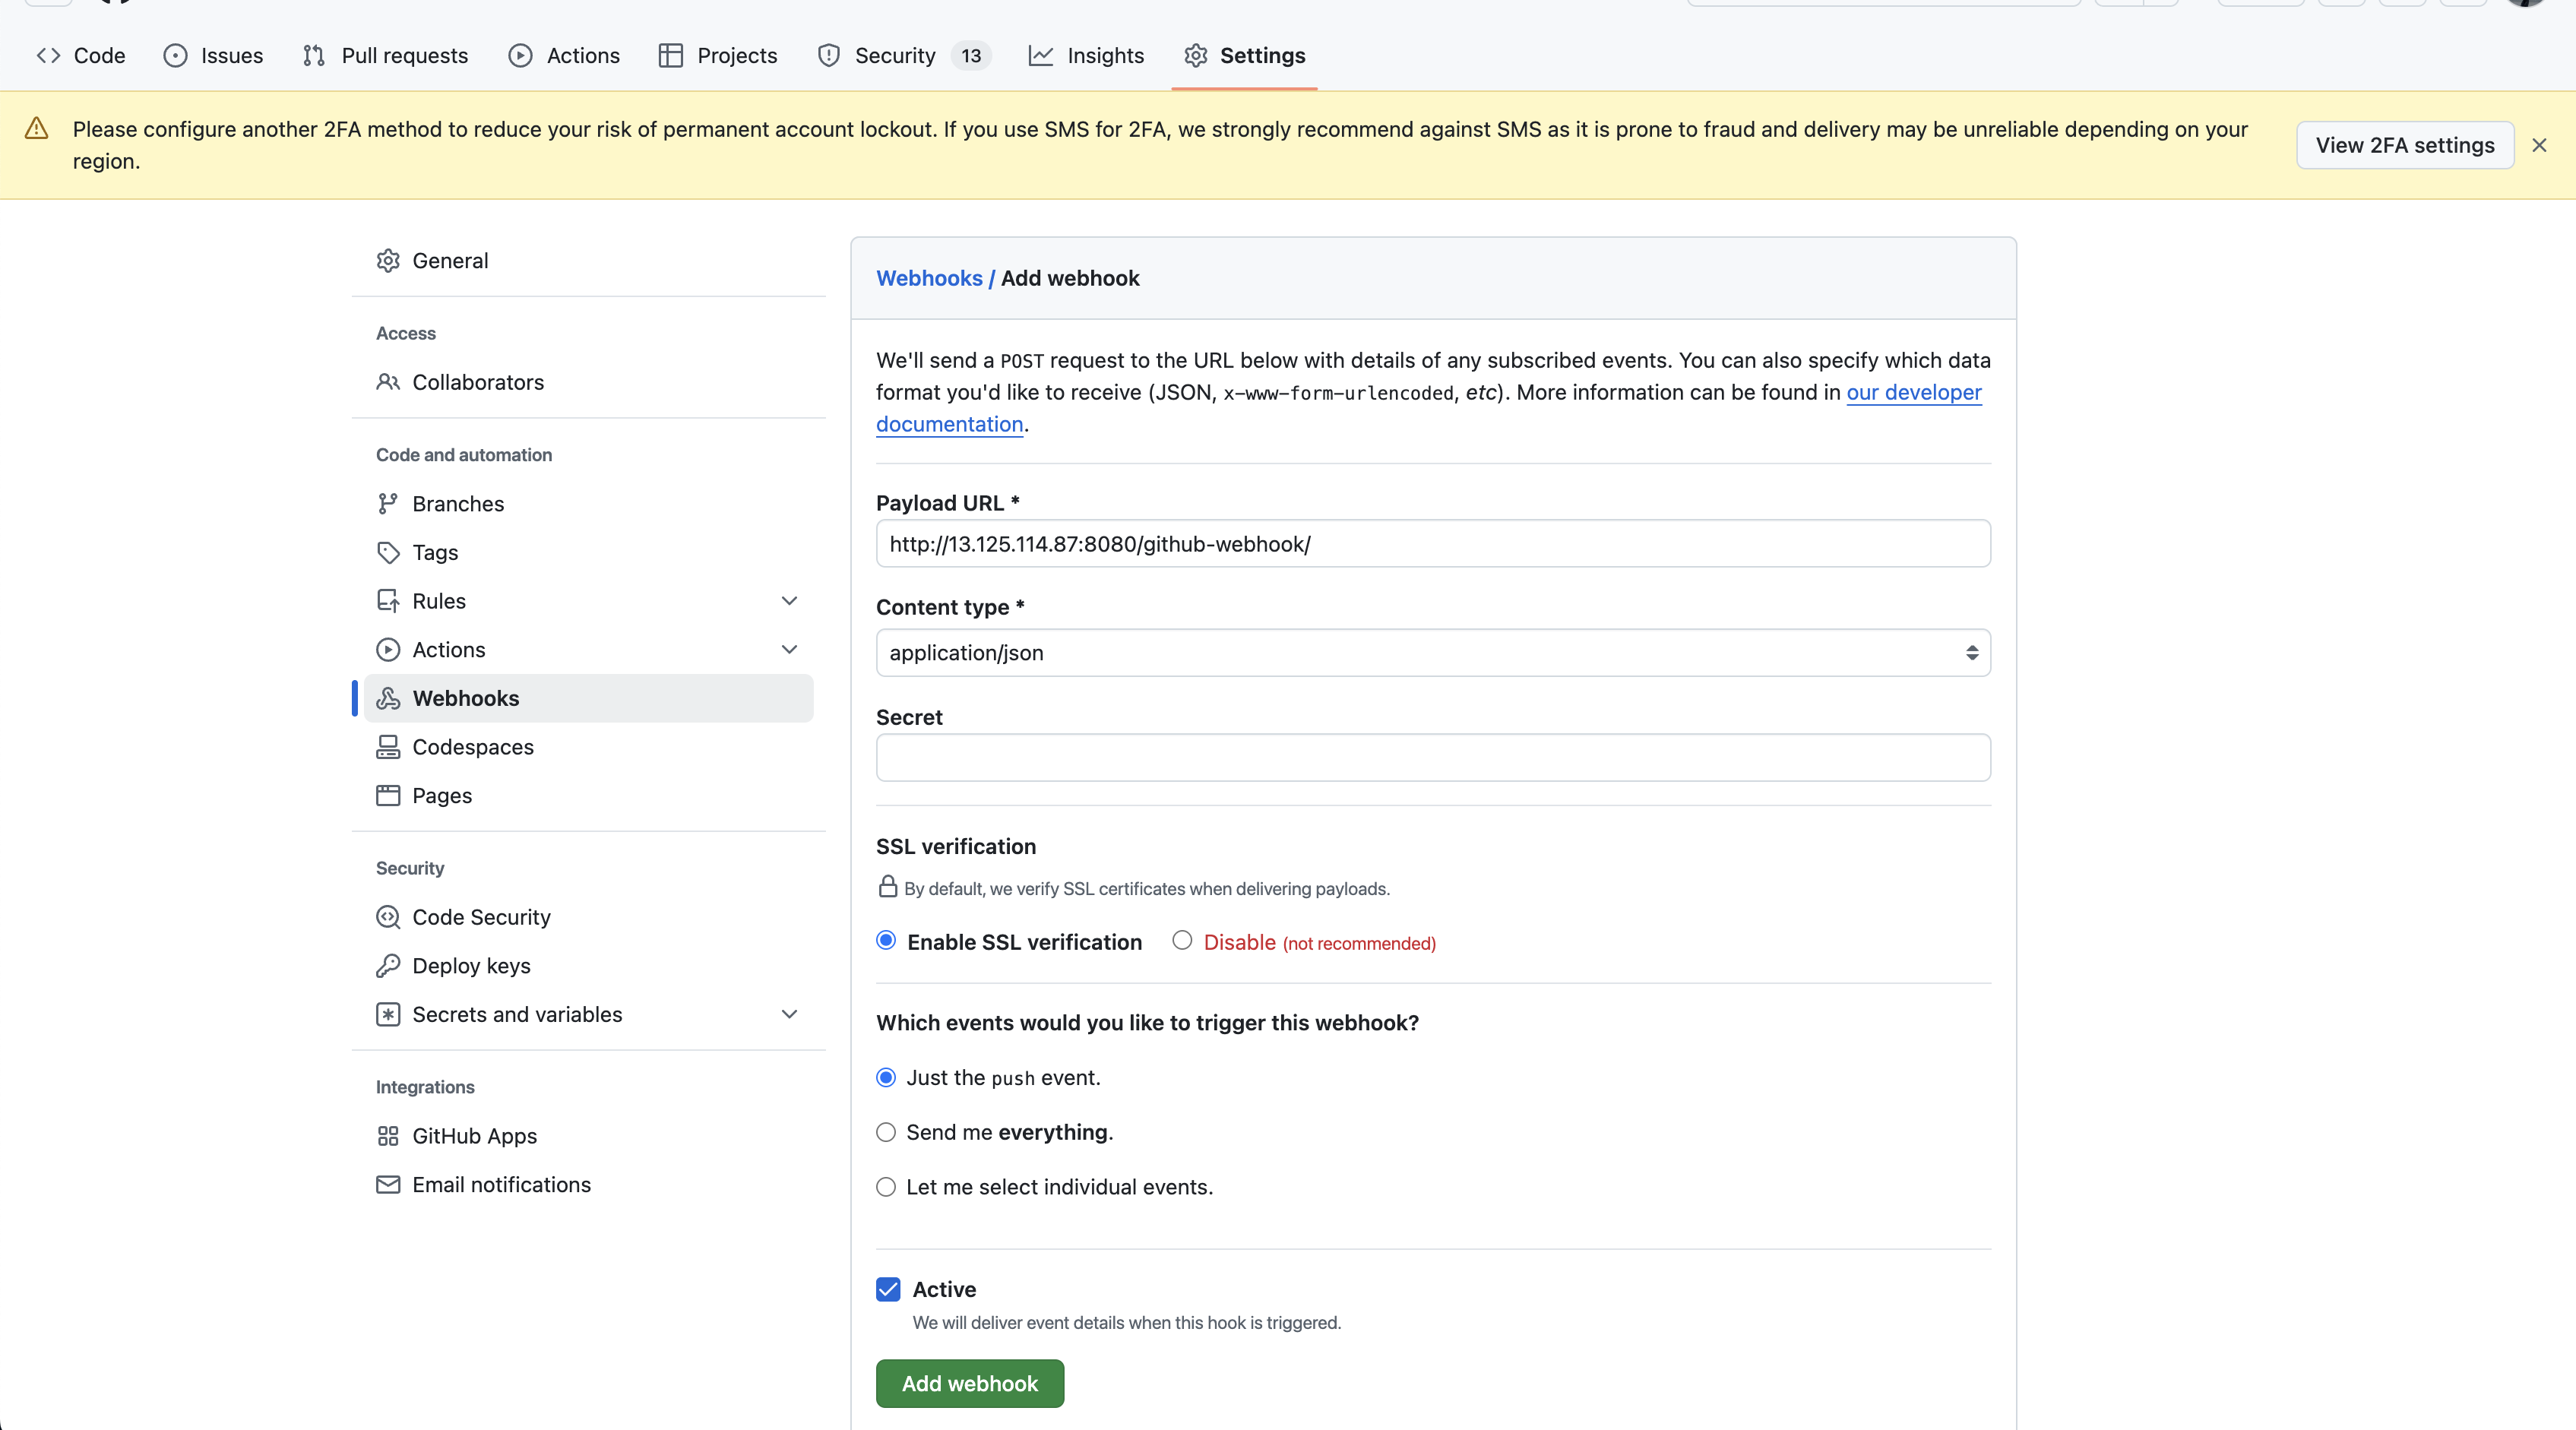Click the Tags icon in the sidebar
2576x1430 pixels.
[x=388, y=553]
